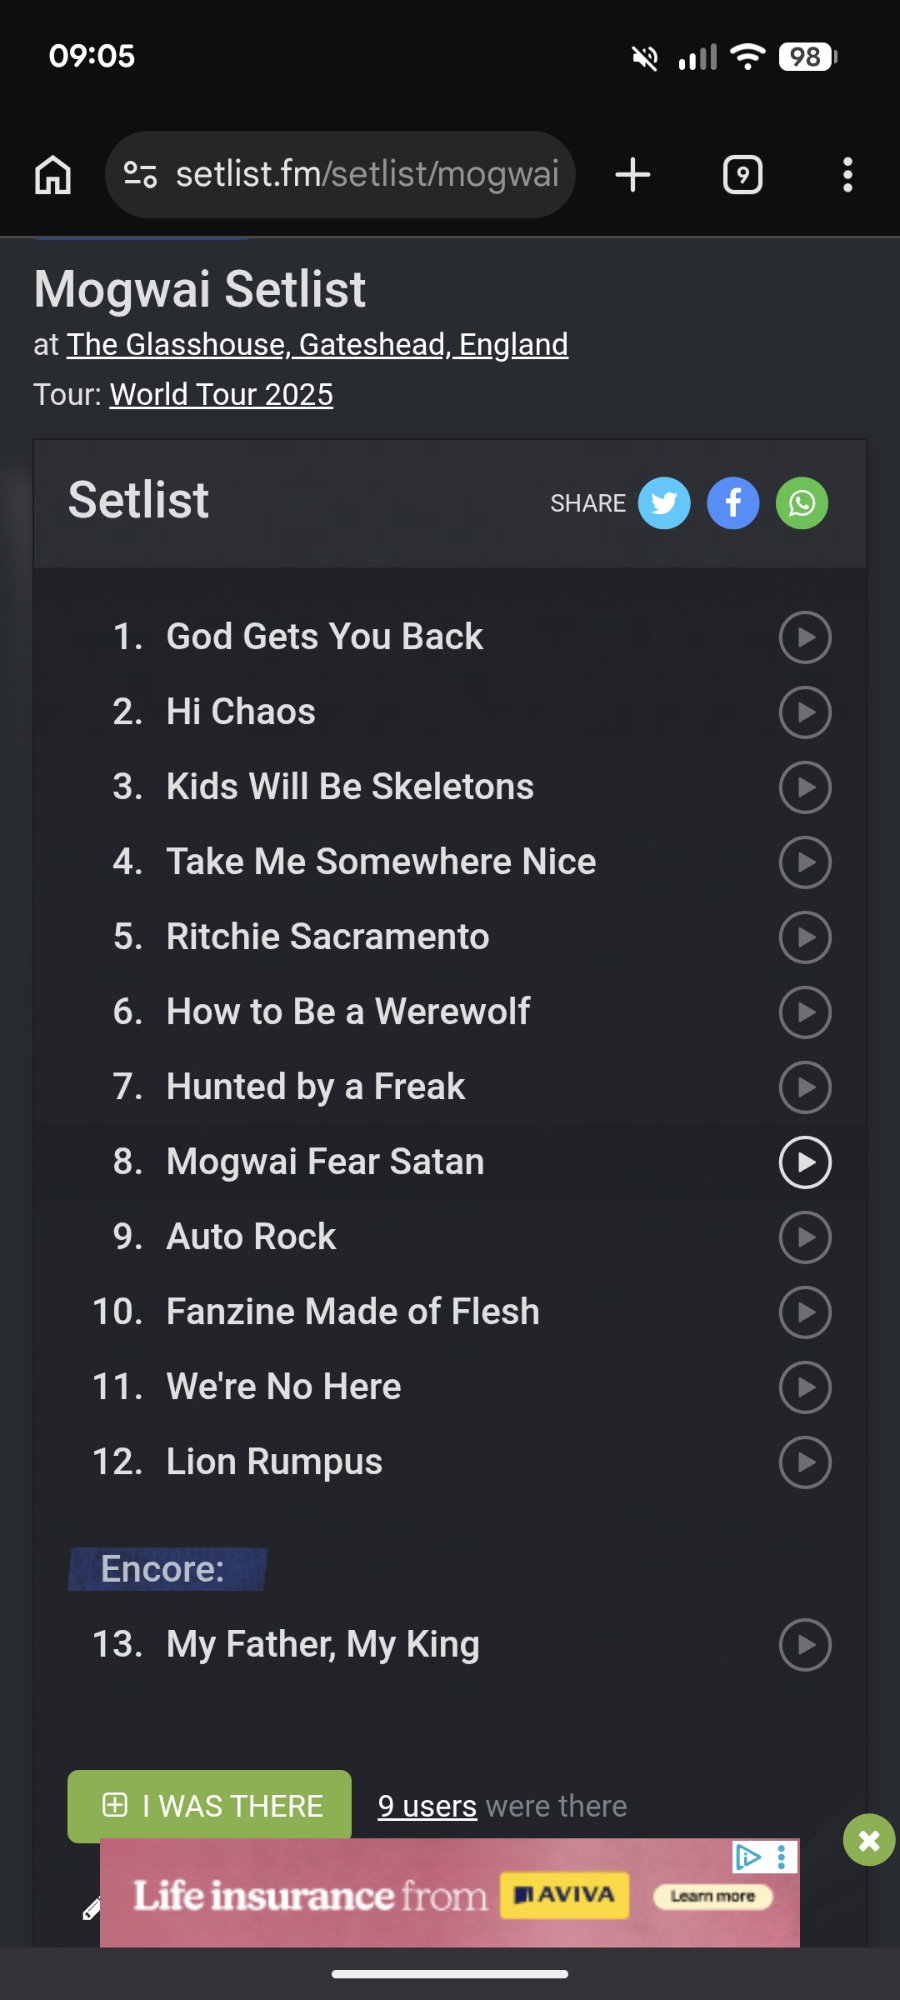The image size is (900, 2000).
Task: Open the tab switcher showing 9 tabs
Action: coord(742,175)
